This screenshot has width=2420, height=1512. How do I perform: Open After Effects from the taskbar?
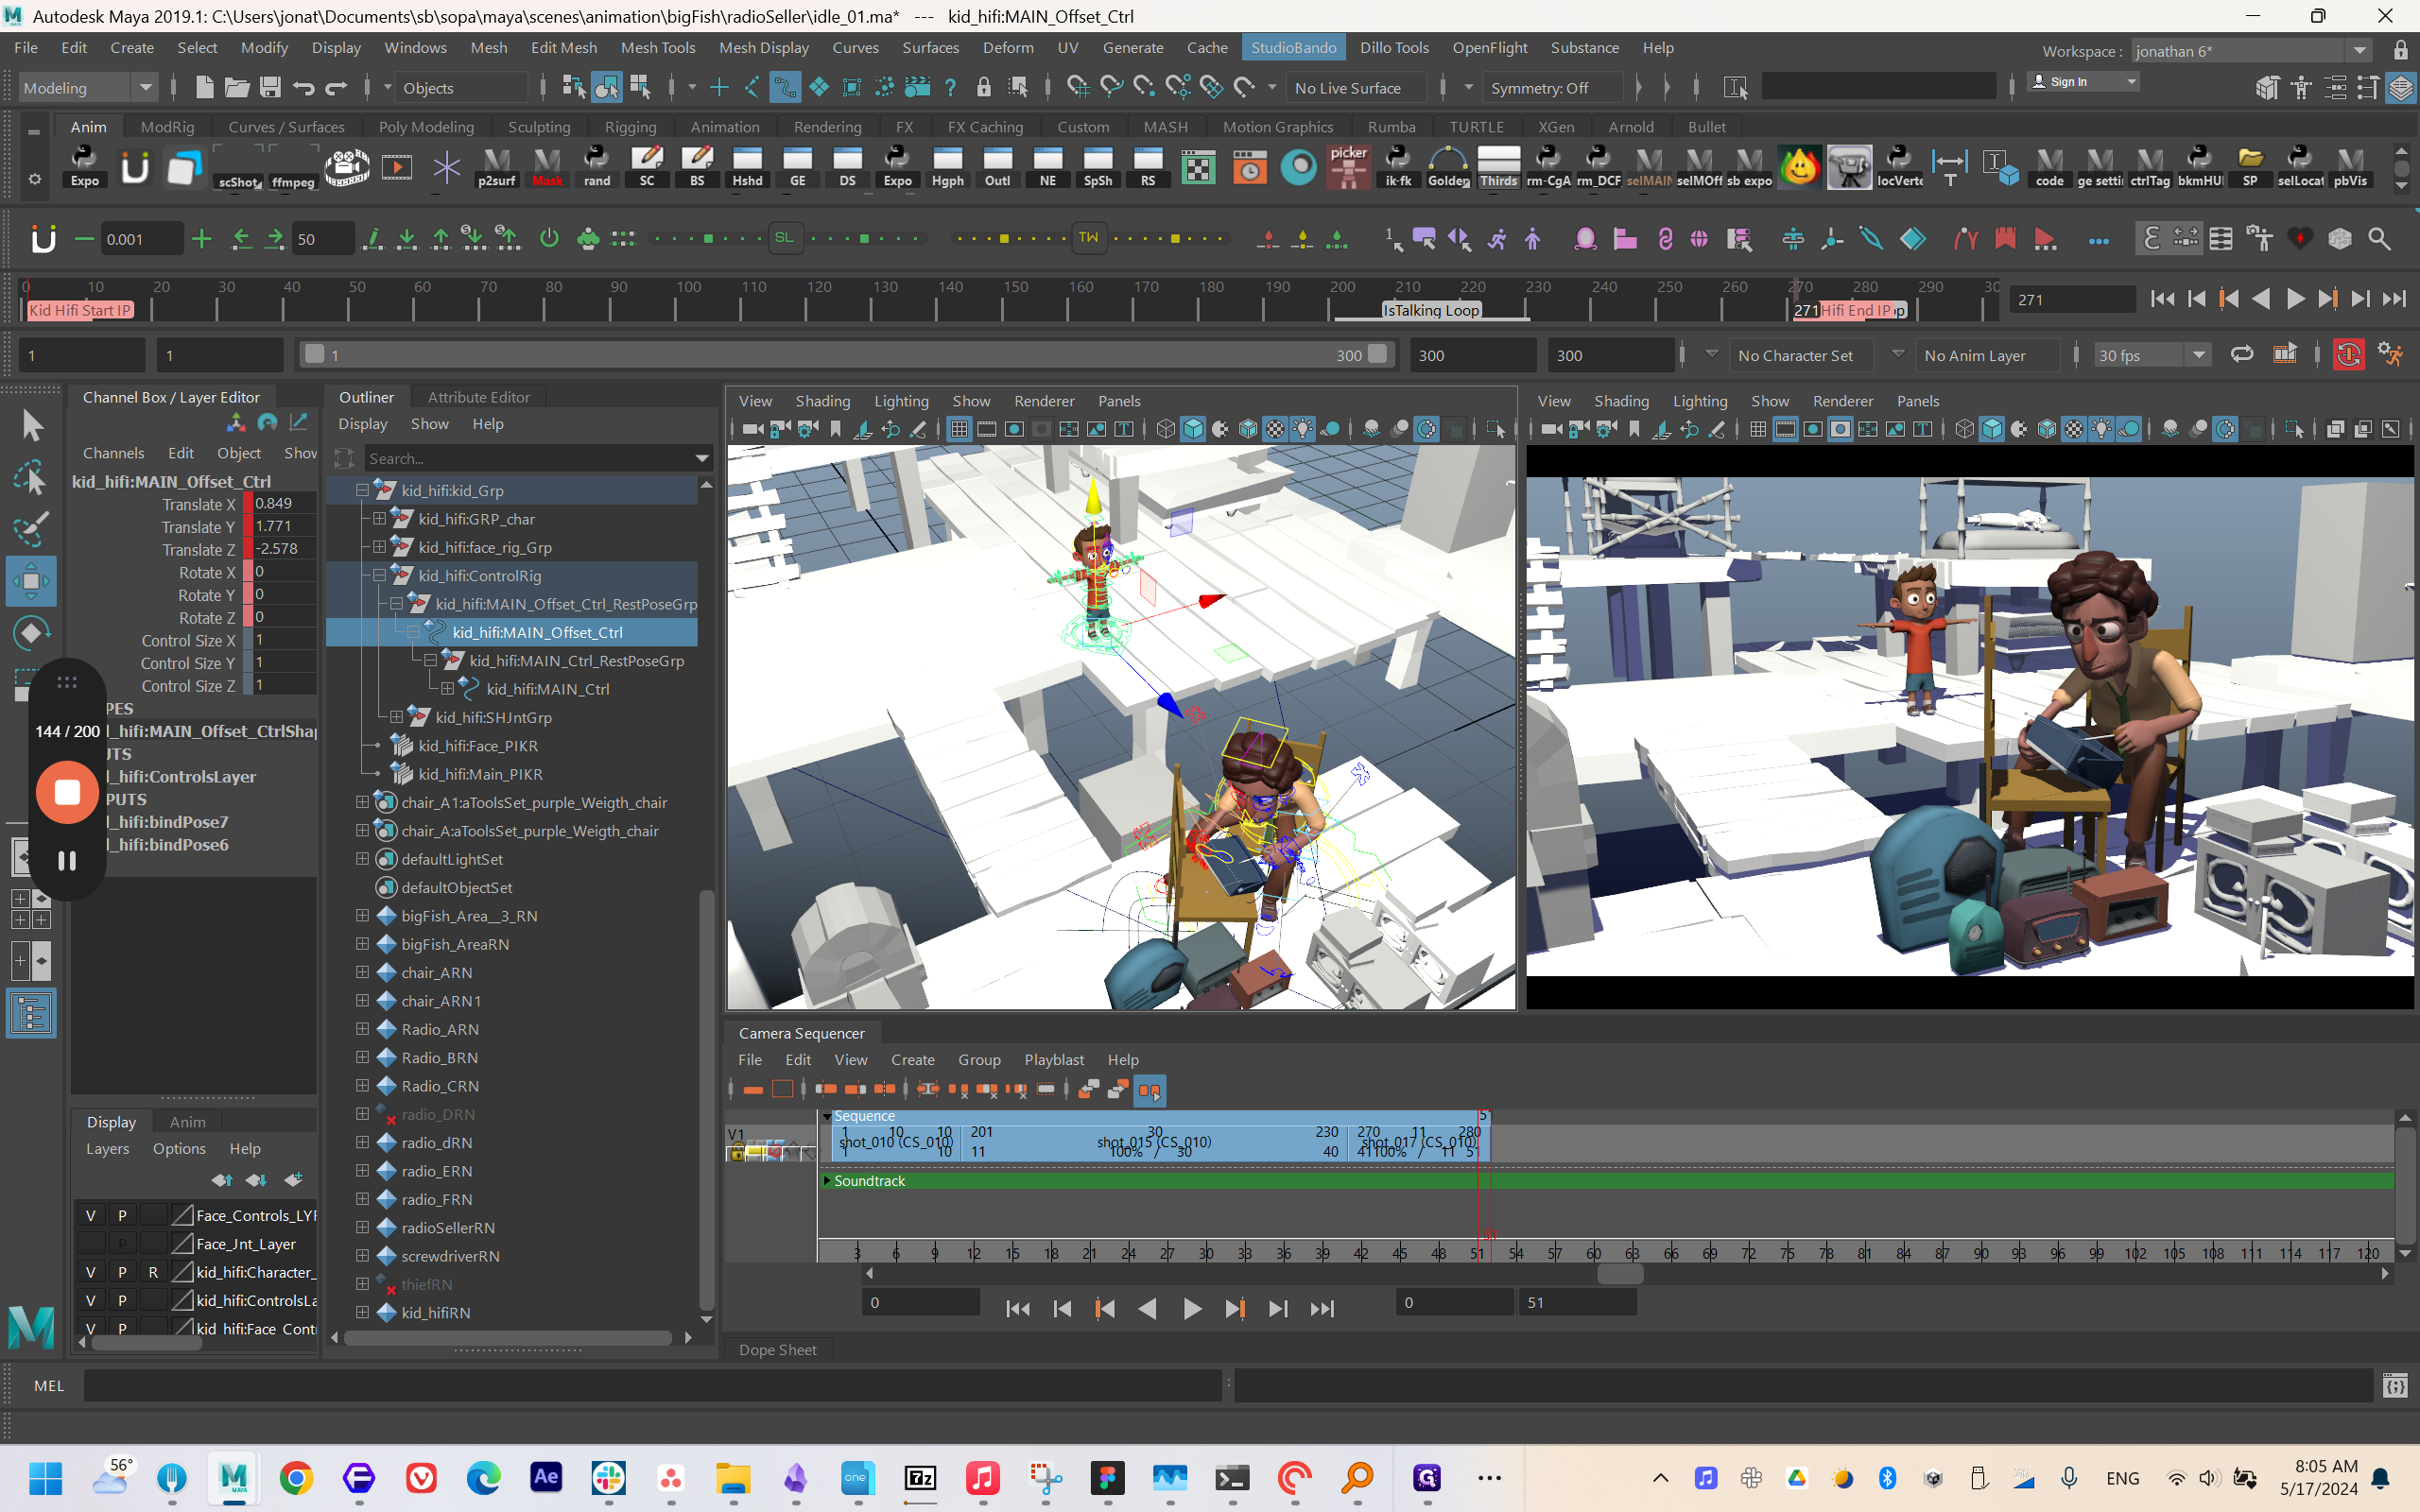(546, 1477)
